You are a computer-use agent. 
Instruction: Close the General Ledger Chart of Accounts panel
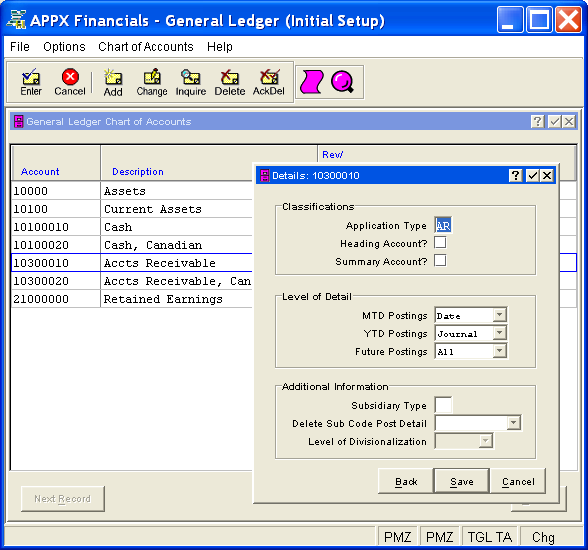click(x=569, y=121)
